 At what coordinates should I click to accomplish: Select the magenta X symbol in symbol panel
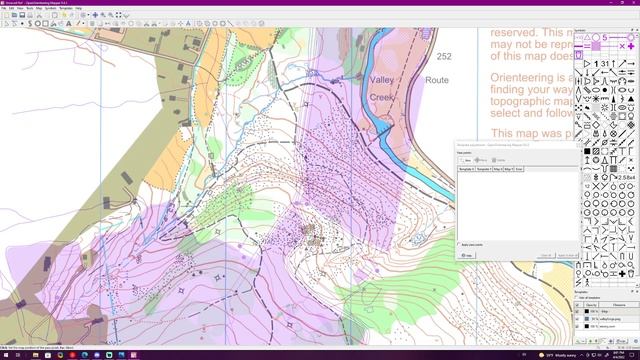click(622, 46)
